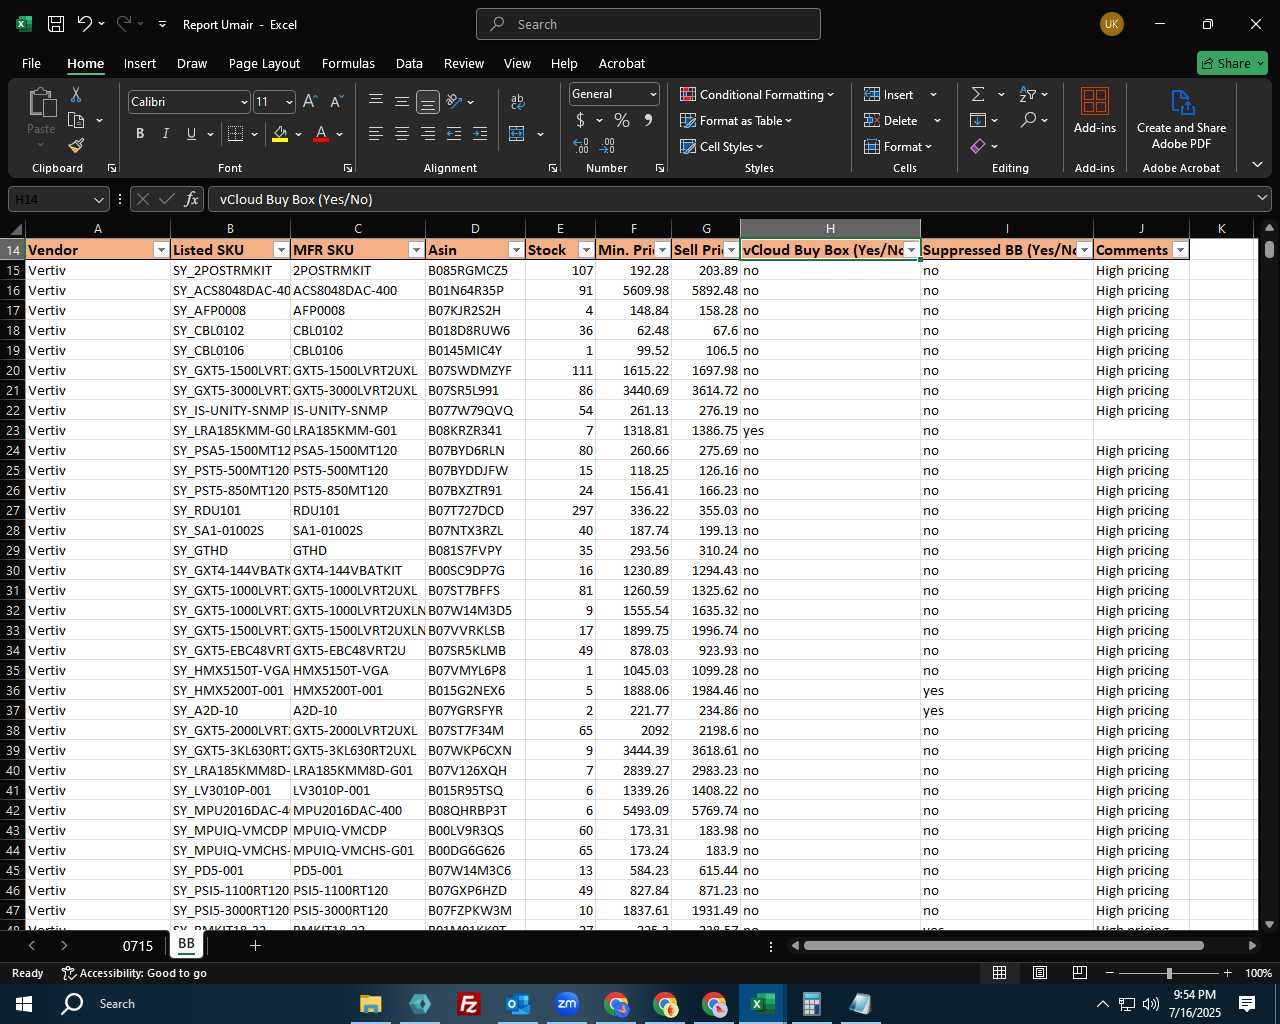Toggle center horizontal alignment
Screen dimensions: 1280x1024
click(402, 133)
